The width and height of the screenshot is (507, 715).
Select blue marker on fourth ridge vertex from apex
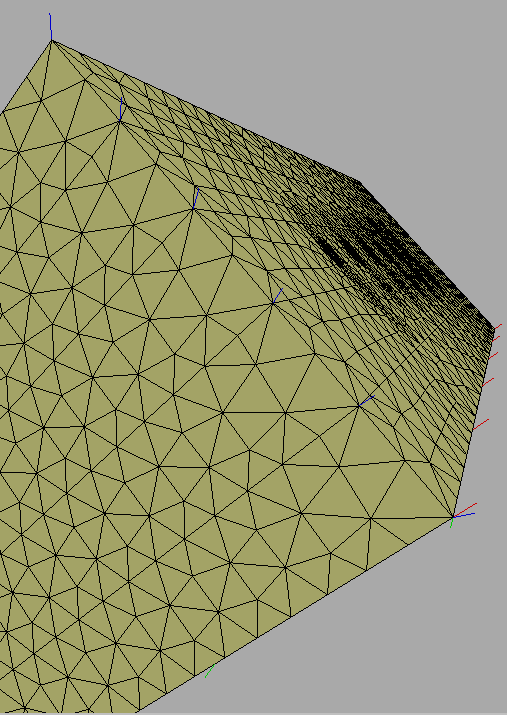pyautogui.click(x=277, y=296)
